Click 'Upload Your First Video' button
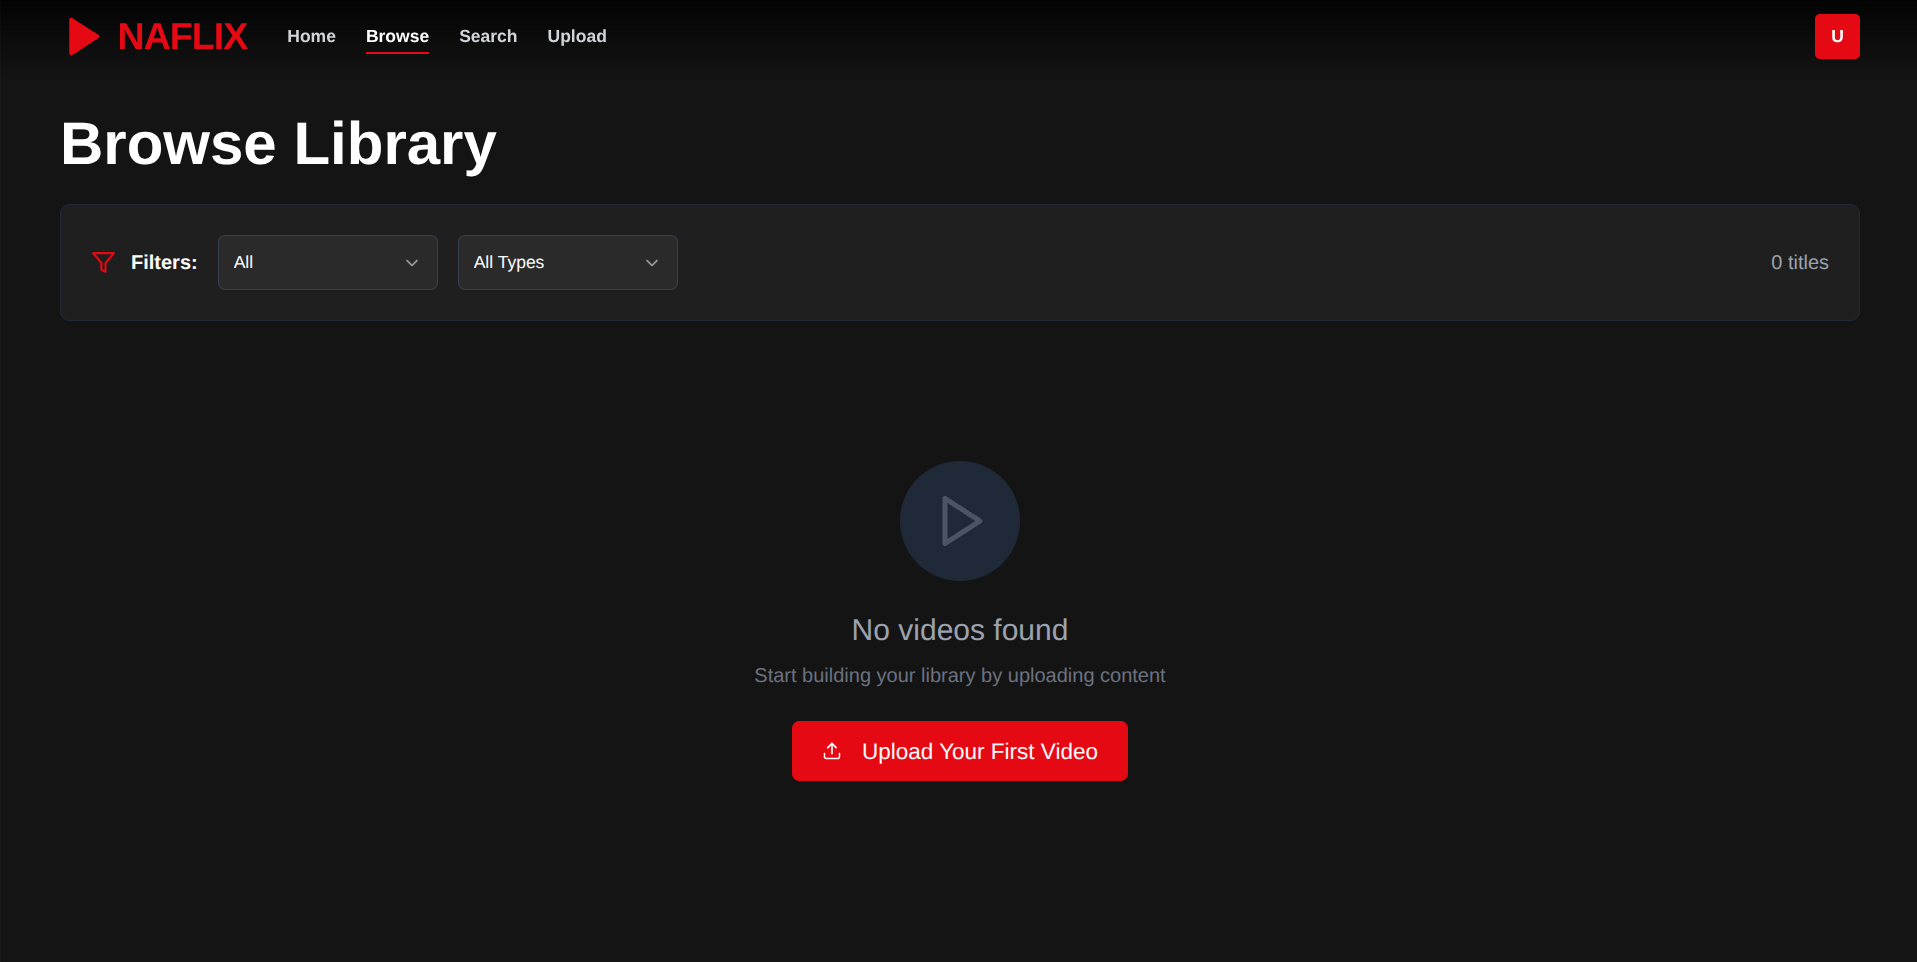This screenshot has width=1917, height=962. click(x=960, y=751)
